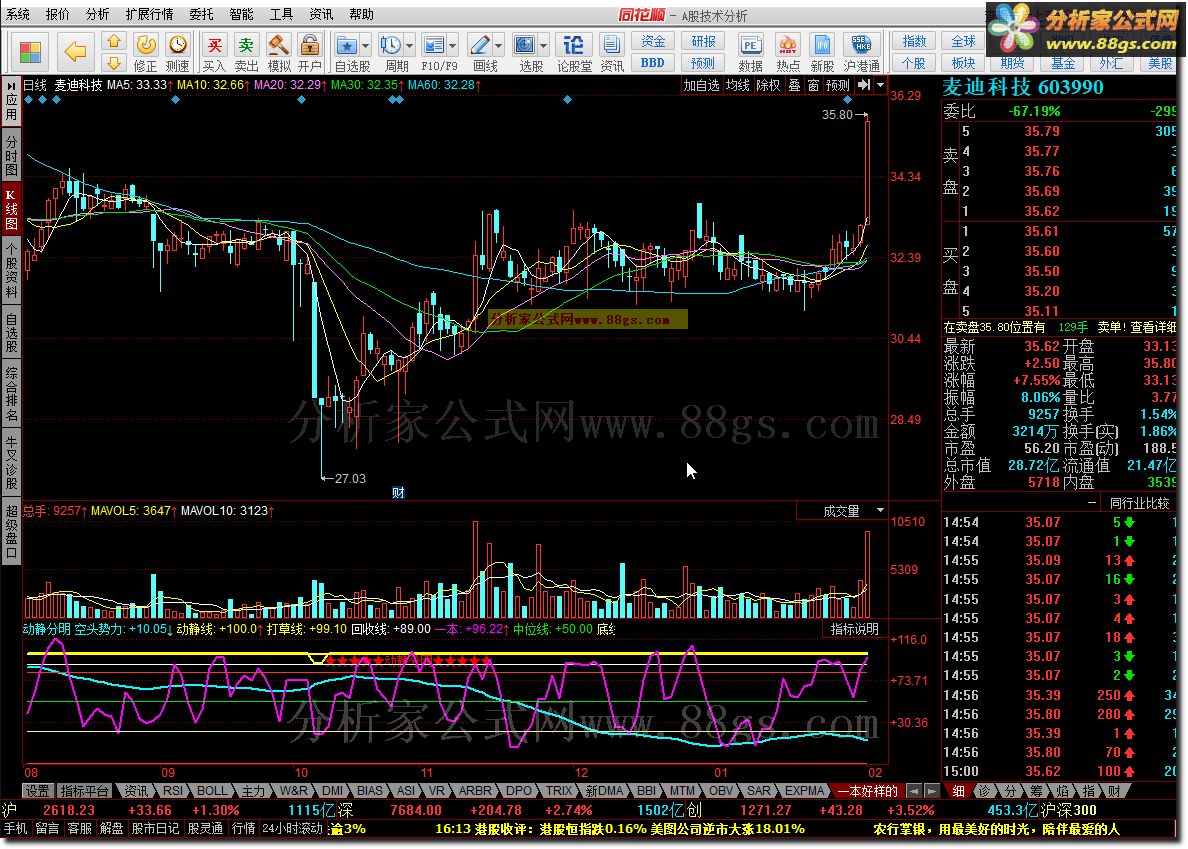Toggle 均线 moving averages display
Viewport: 1188px width, 849px height.
coord(737,86)
